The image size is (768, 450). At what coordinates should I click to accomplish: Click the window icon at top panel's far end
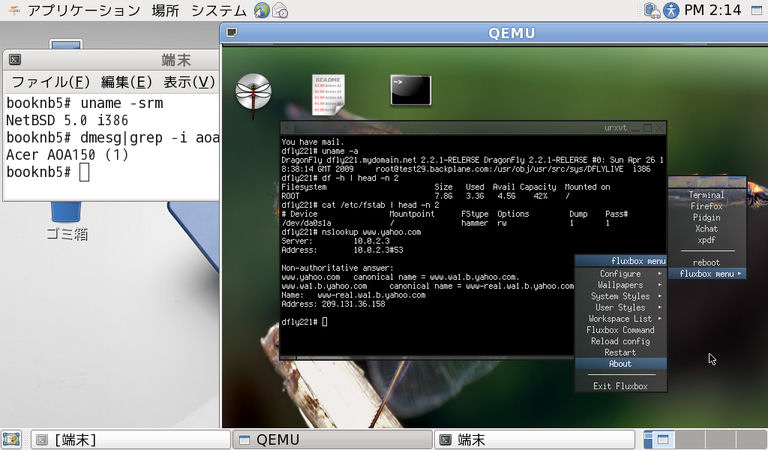[x=757, y=10]
